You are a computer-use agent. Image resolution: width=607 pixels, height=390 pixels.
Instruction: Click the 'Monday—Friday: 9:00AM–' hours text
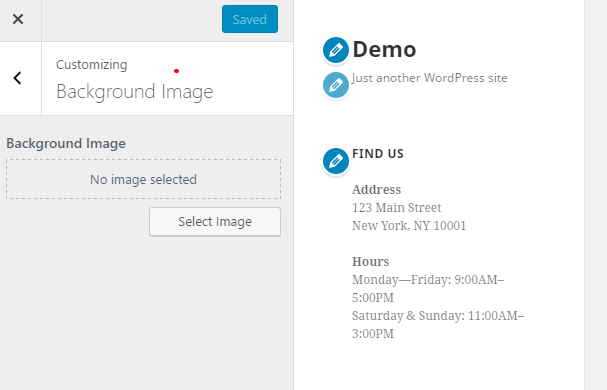[x=428, y=280]
